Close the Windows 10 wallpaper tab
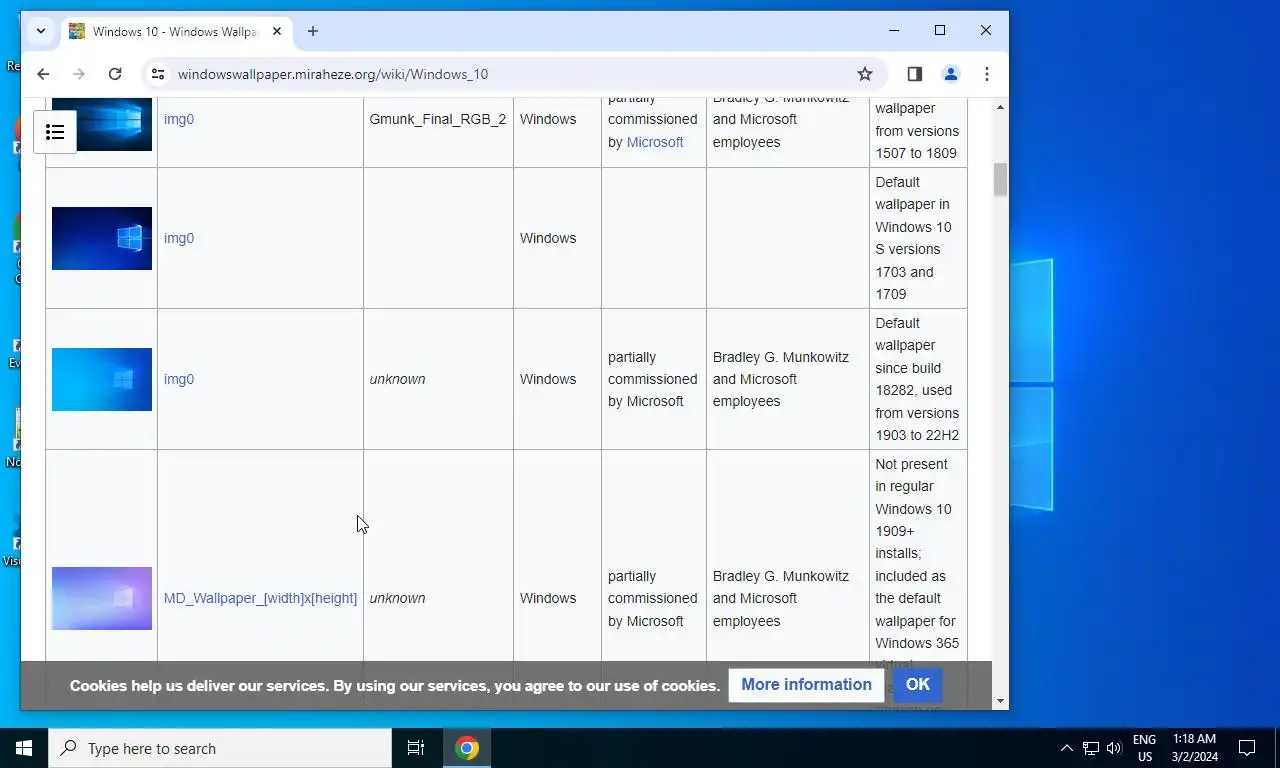Viewport: 1280px width, 768px height. 277,31
